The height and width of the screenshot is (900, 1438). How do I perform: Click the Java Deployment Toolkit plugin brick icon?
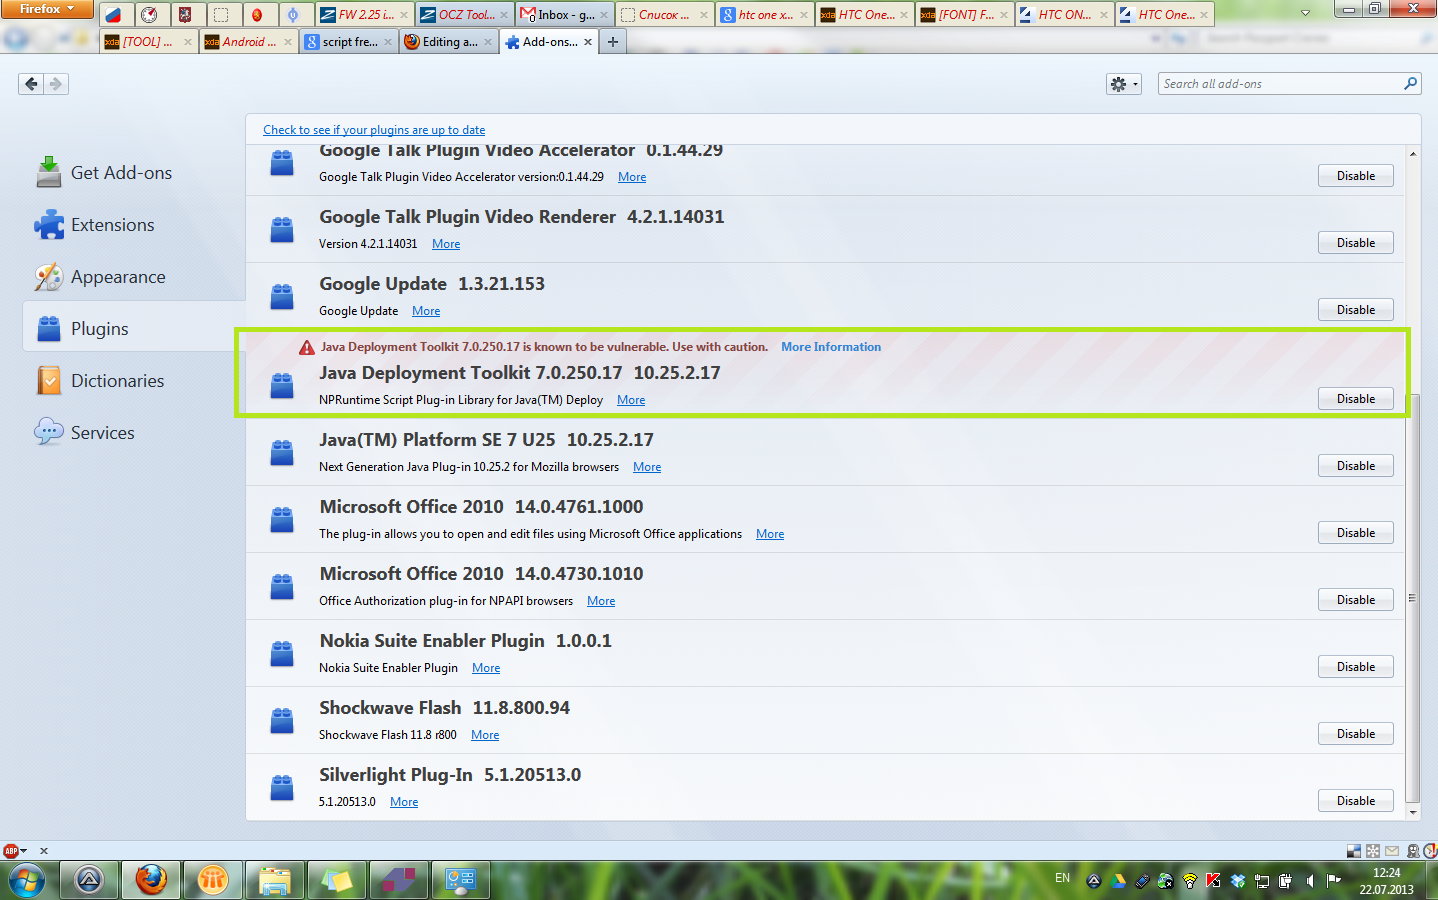tap(282, 386)
